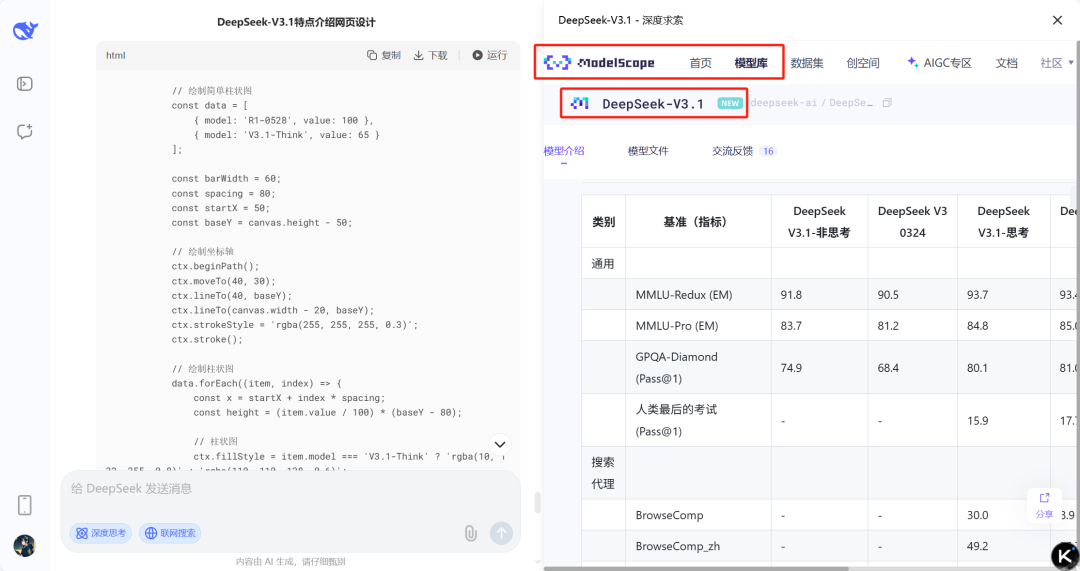Open the ModelScope logo home link
Viewport: 1080px width, 571px height.
pos(599,63)
